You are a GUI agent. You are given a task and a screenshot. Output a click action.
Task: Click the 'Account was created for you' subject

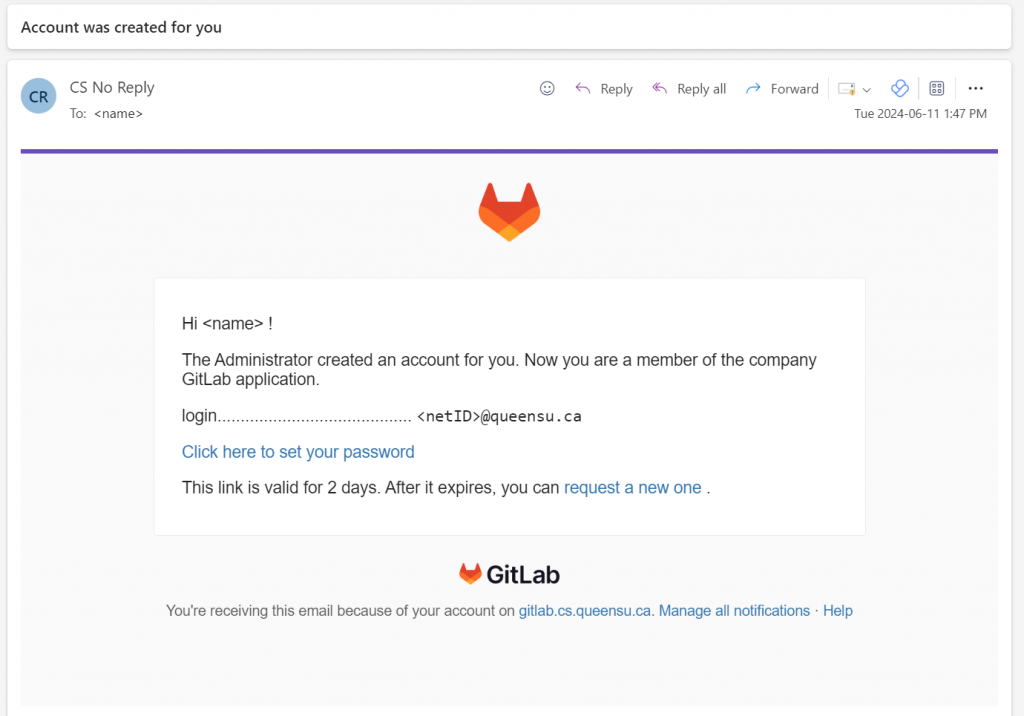tap(121, 28)
